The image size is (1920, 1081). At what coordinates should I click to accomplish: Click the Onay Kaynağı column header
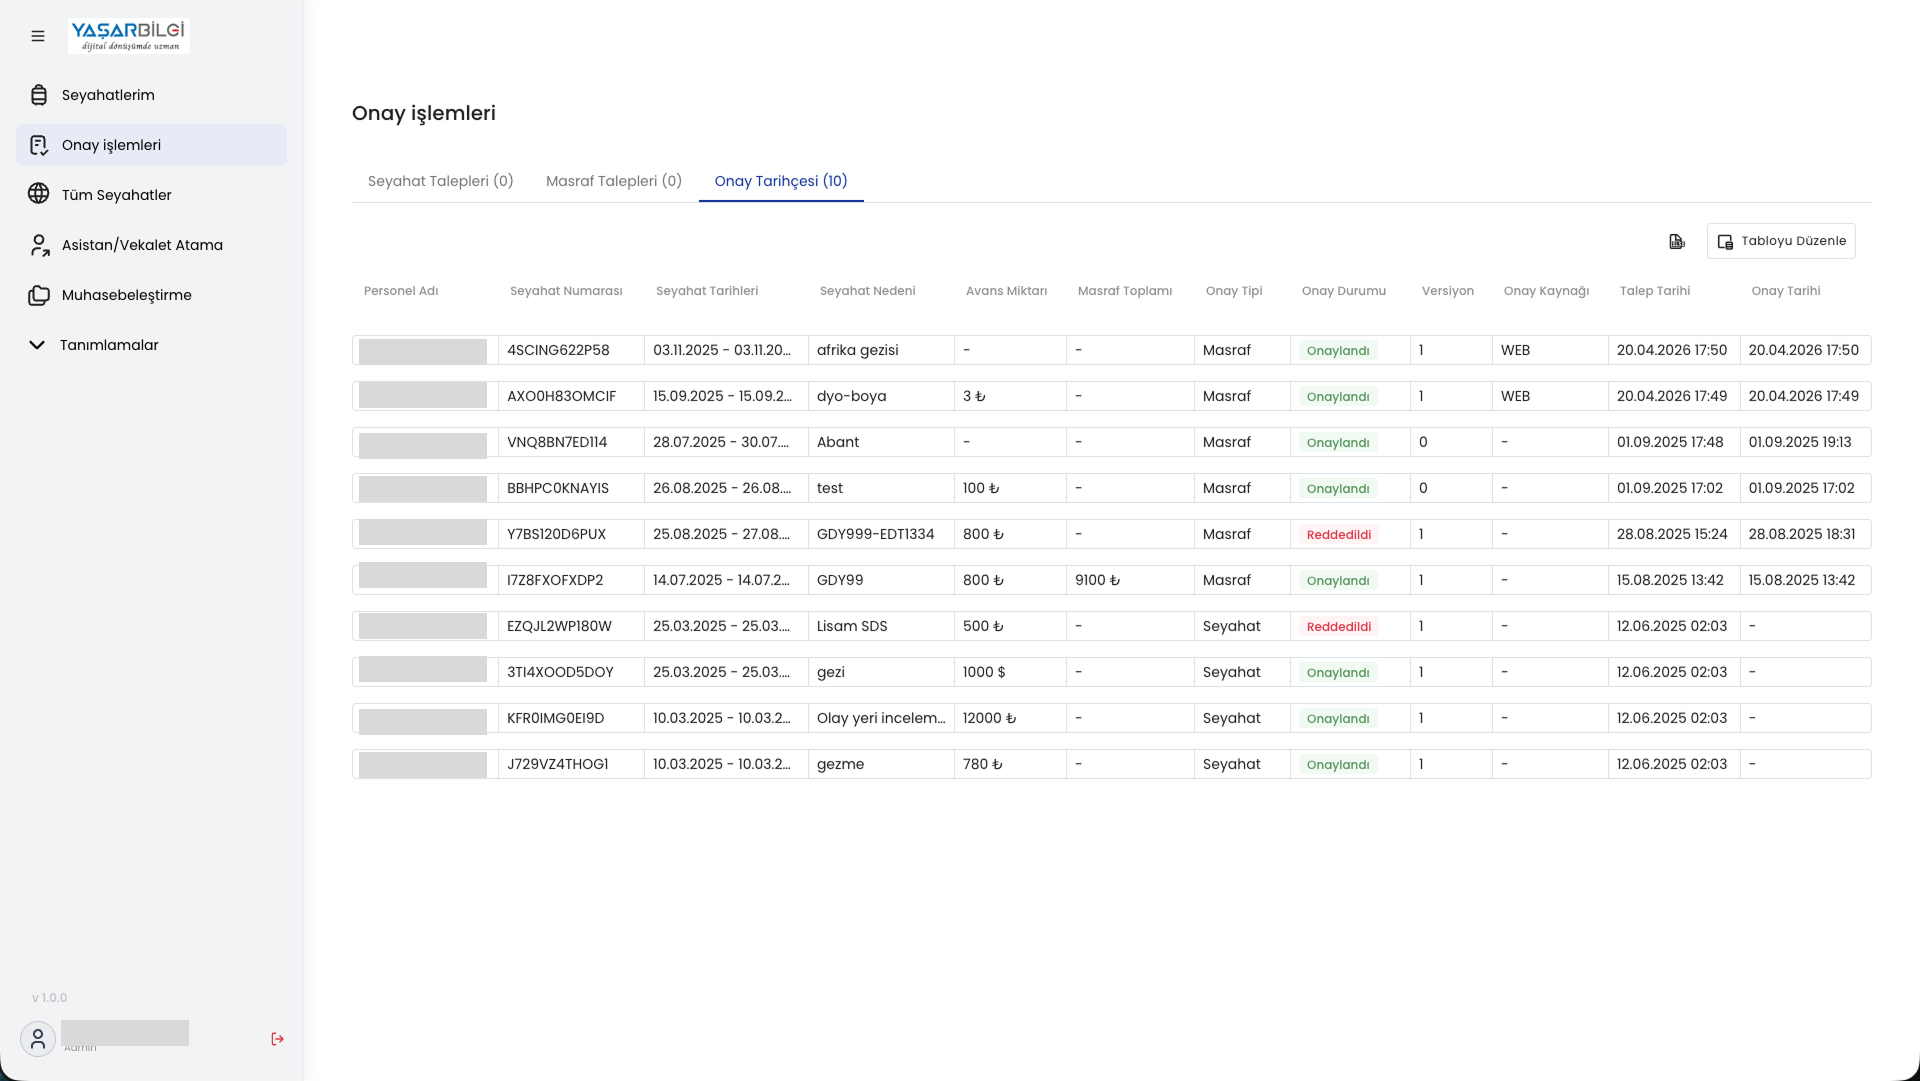pyautogui.click(x=1546, y=291)
